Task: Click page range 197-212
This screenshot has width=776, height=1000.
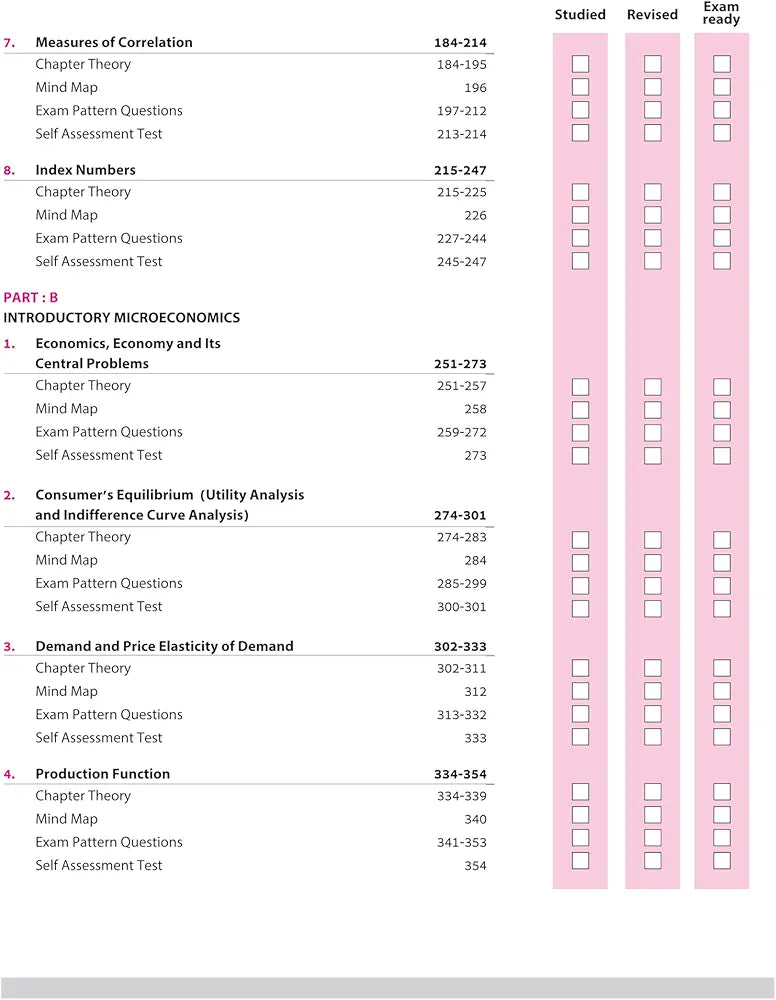Action: [461, 111]
